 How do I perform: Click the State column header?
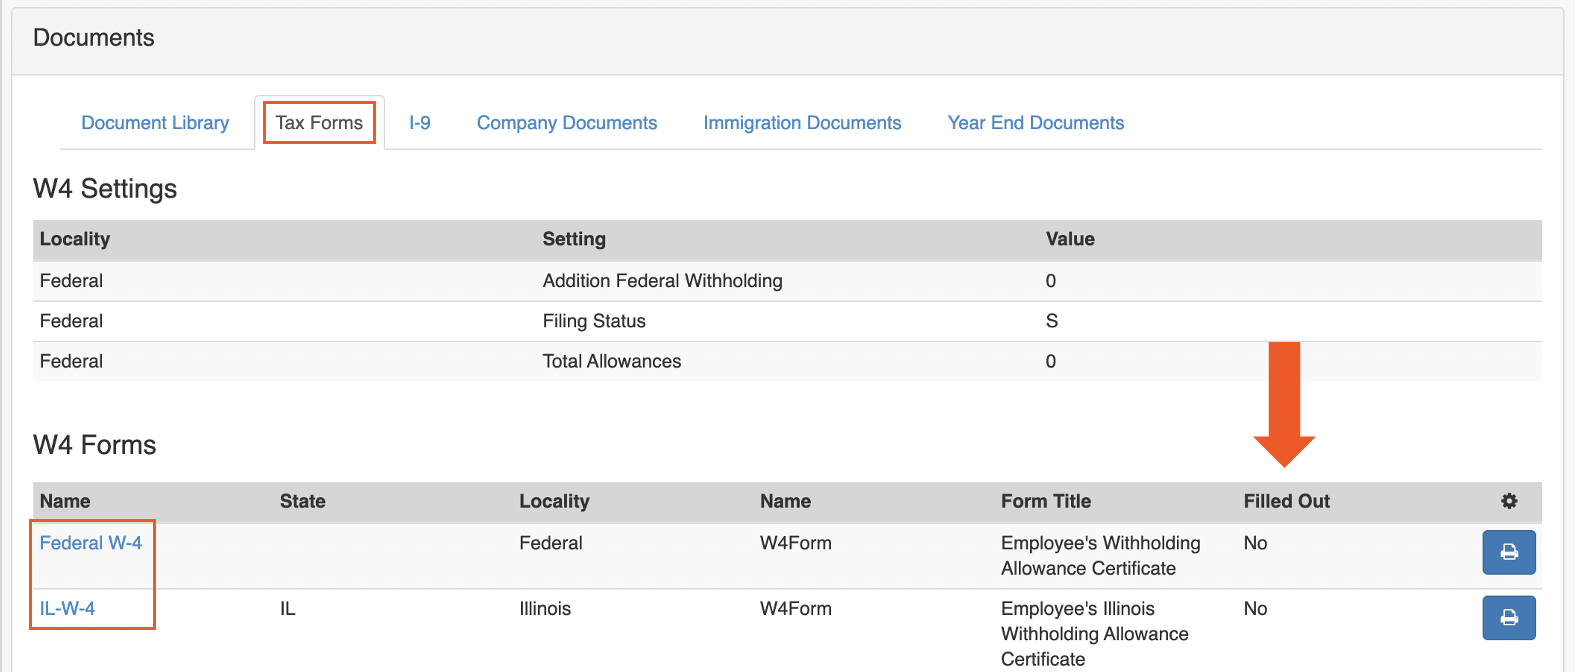pyautogui.click(x=303, y=501)
